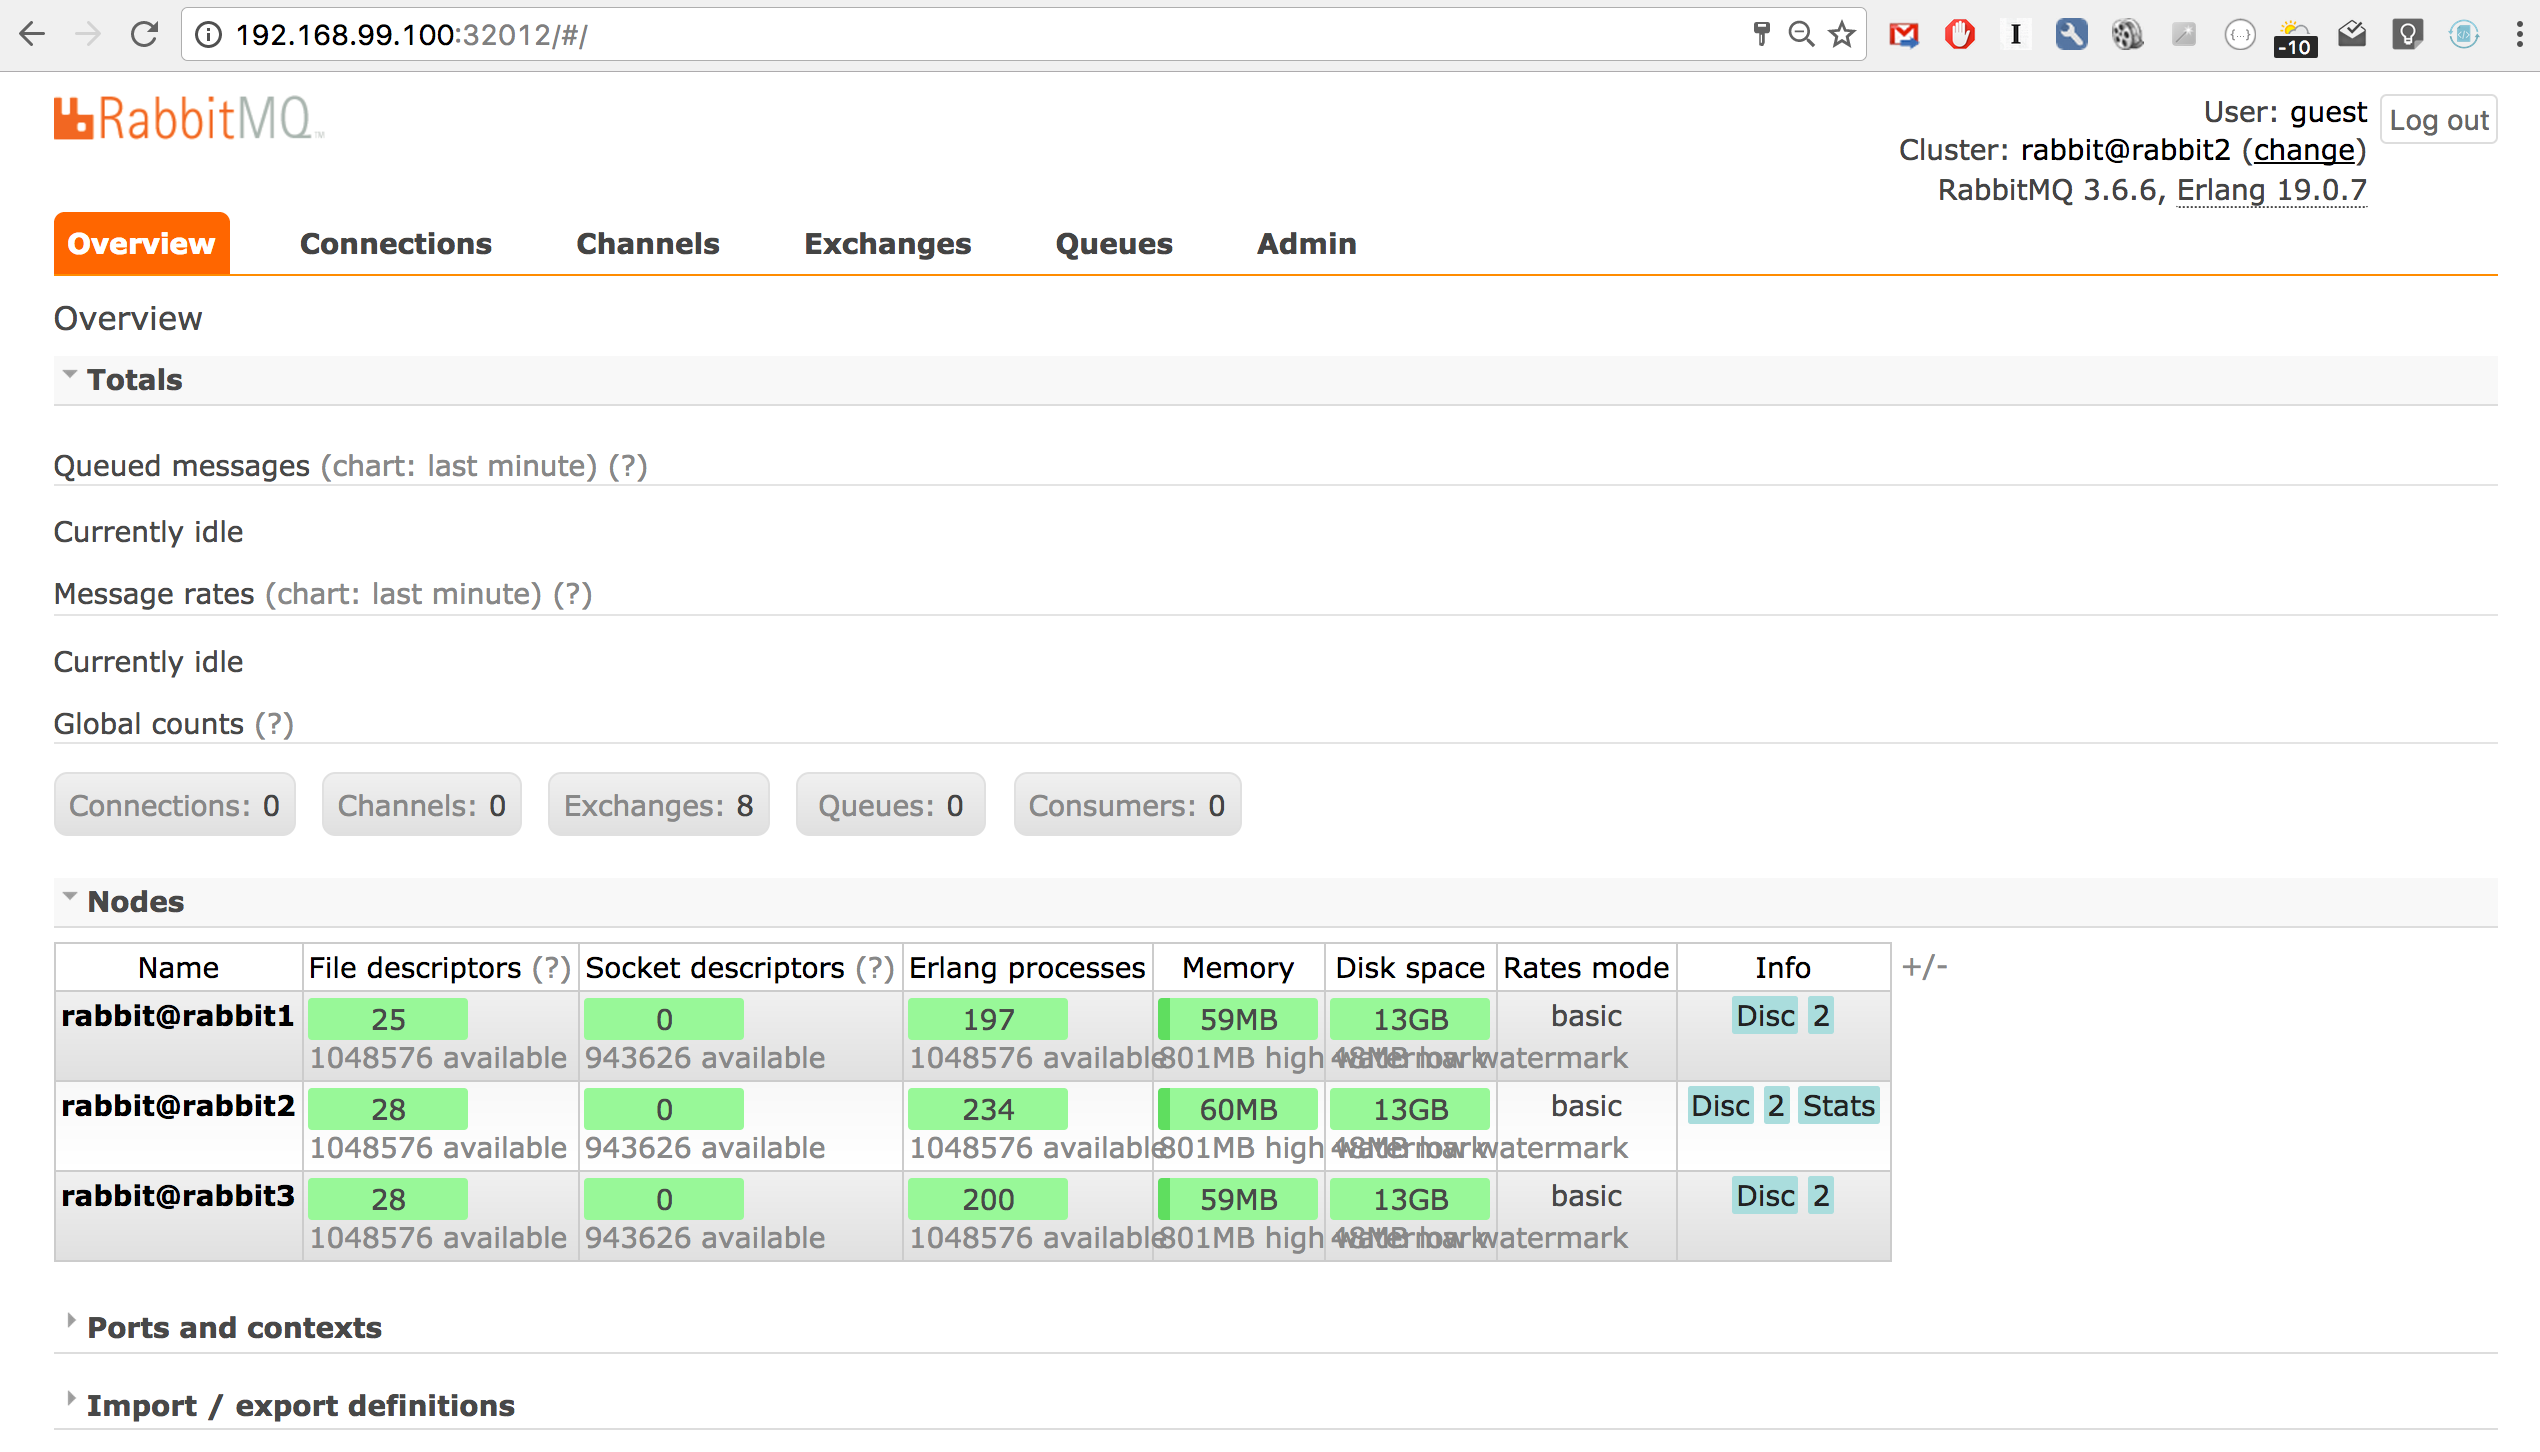Click the Log out button

tap(2438, 120)
